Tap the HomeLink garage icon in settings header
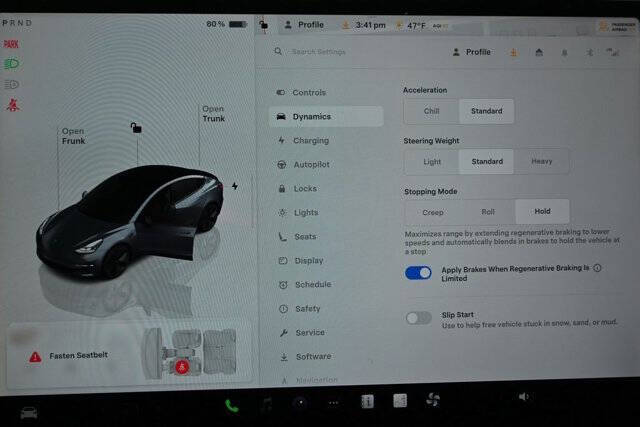The image size is (640, 427). coord(539,52)
